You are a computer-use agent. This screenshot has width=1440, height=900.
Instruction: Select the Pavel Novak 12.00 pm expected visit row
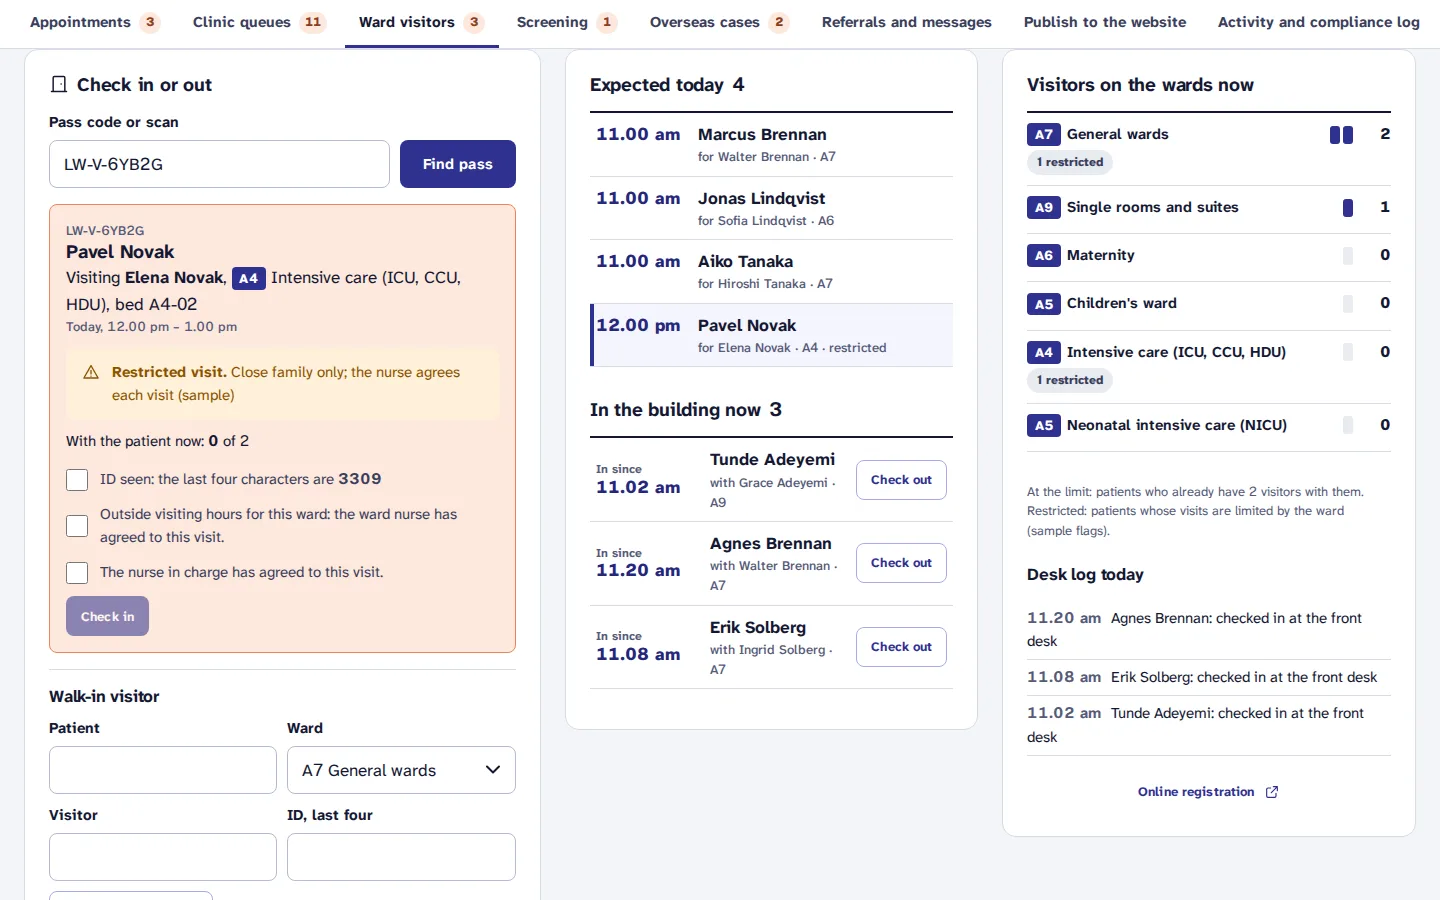coord(771,335)
